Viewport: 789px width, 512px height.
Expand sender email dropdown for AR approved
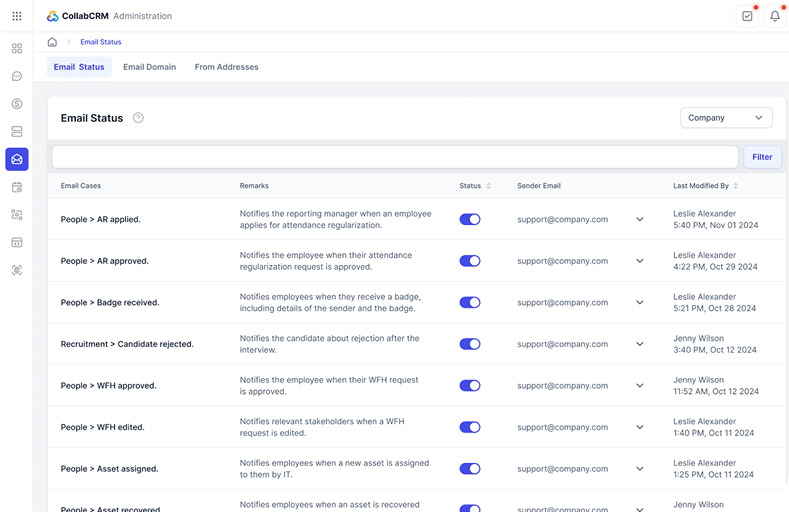640,261
